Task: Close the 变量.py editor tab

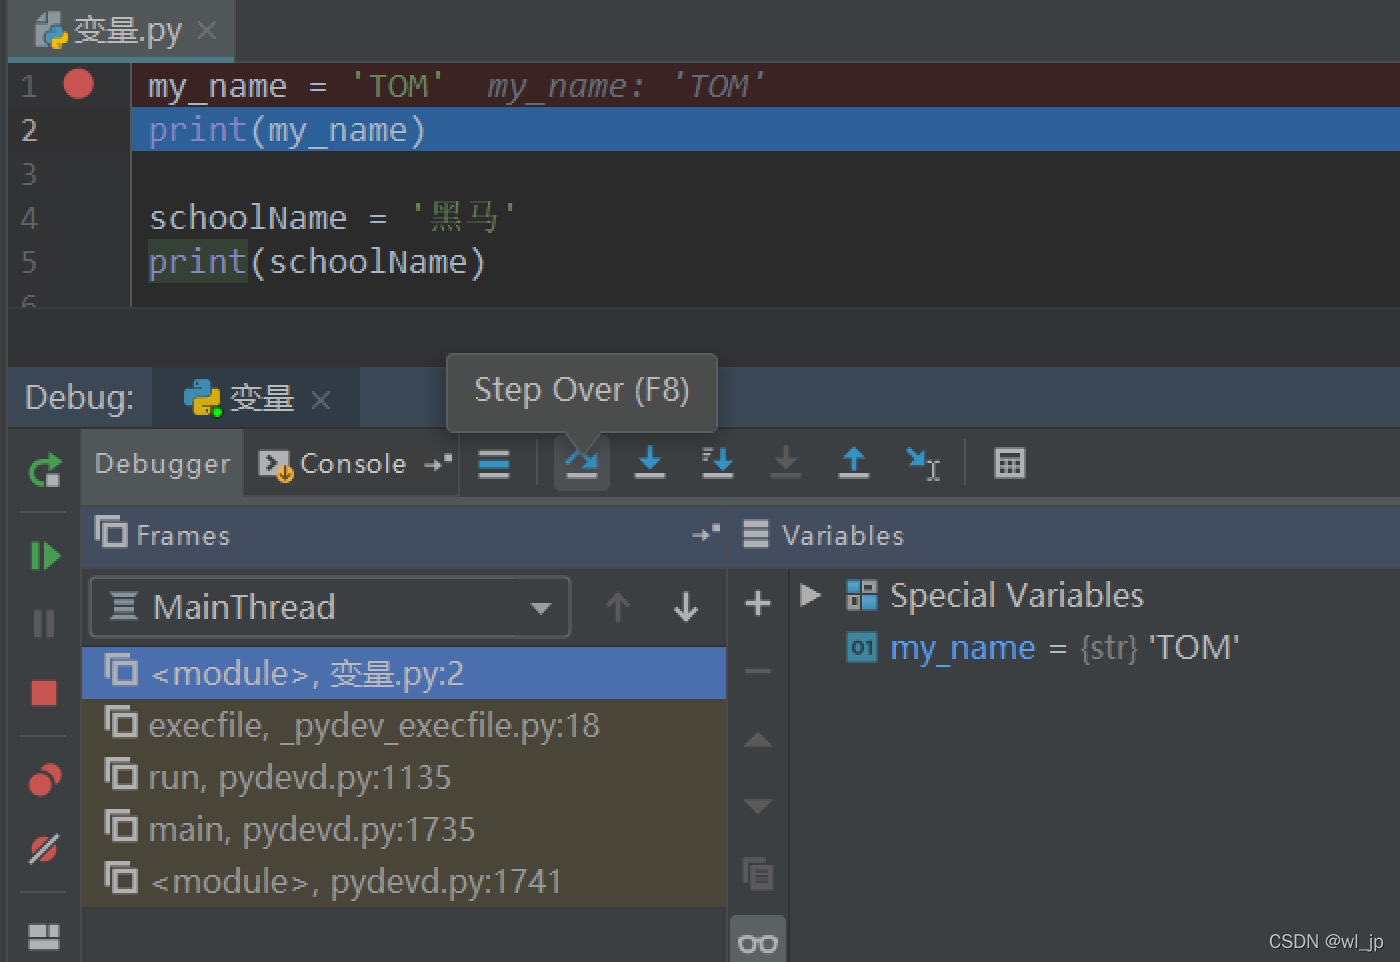Action: click(207, 31)
